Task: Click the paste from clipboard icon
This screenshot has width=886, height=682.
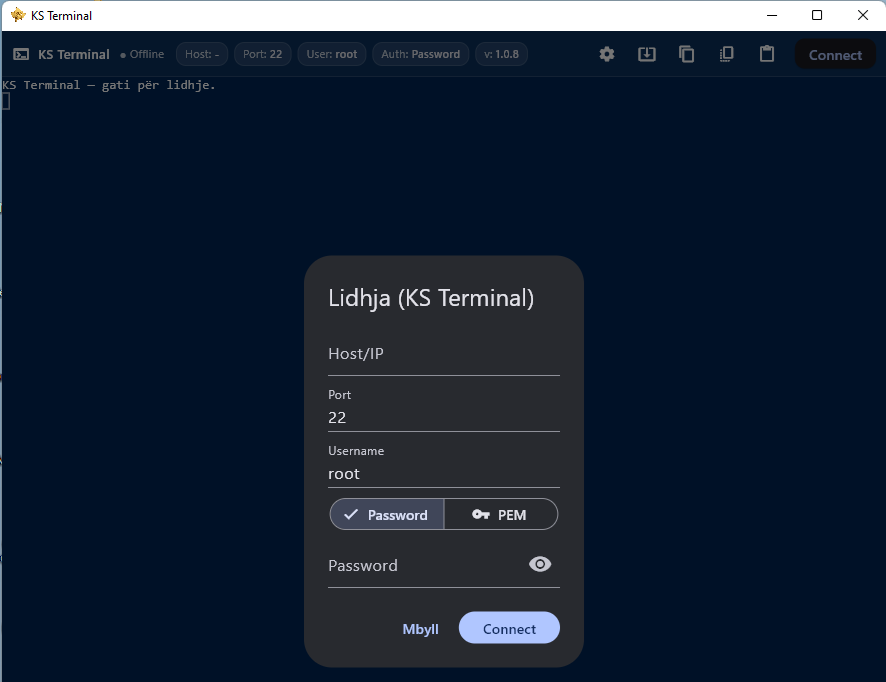Action: [766, 54]
